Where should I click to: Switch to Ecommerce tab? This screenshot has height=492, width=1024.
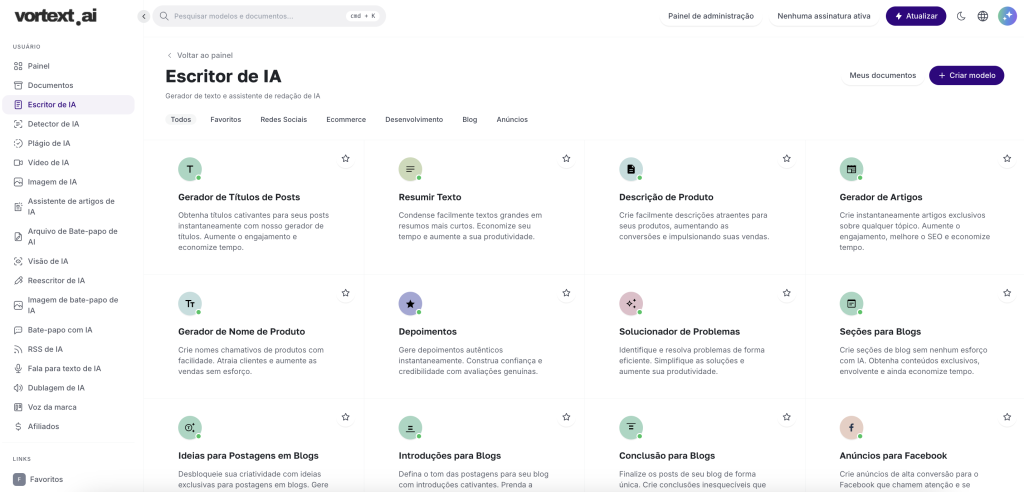pos(346,120)
